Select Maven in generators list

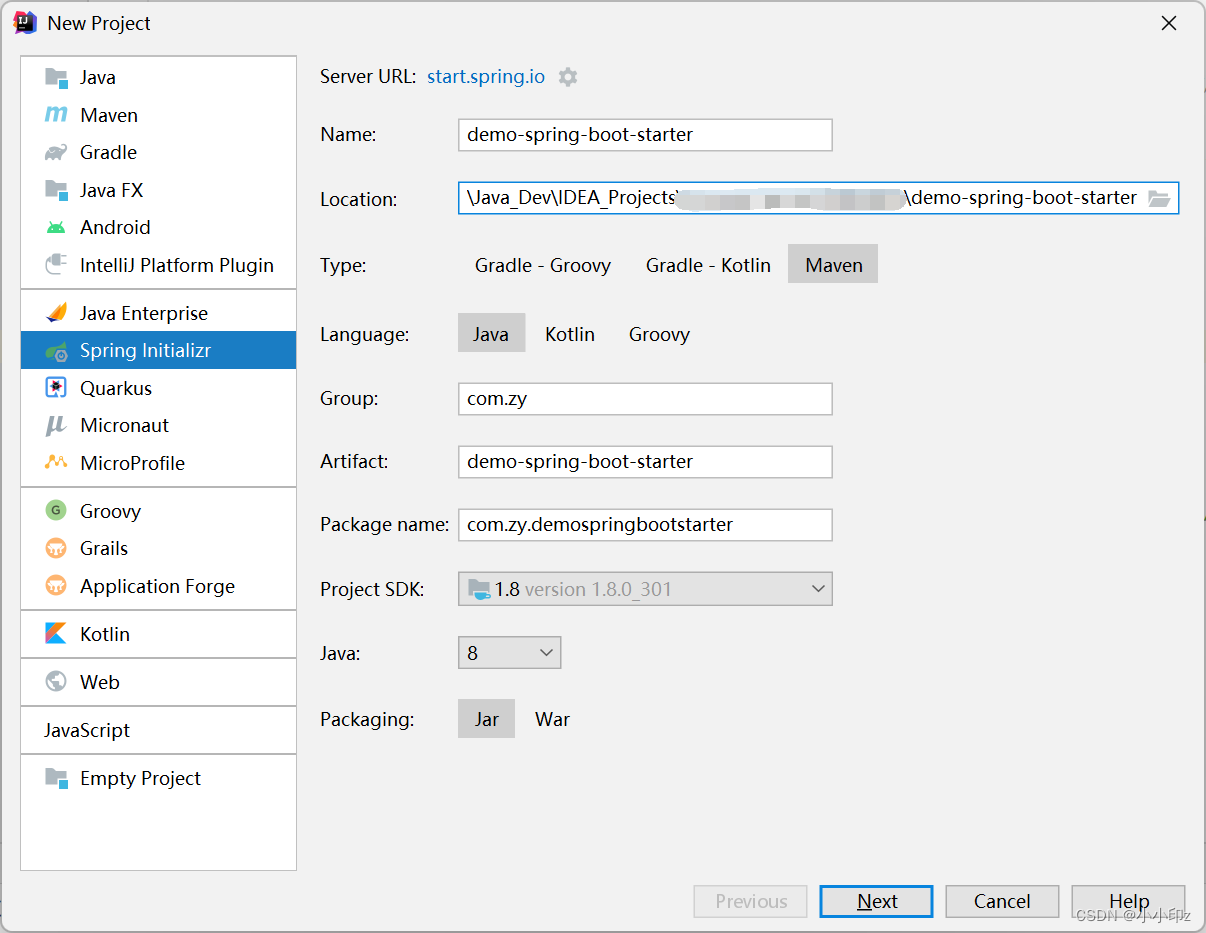tap(158, 115)
